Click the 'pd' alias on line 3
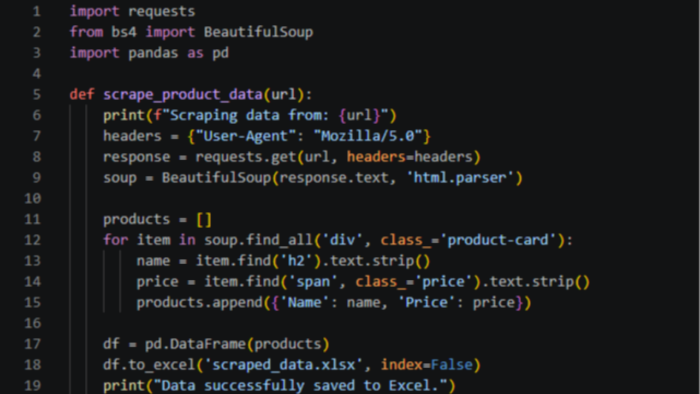Image resolution: width=700 pixels, height=394 pixels. click(221, 53)
